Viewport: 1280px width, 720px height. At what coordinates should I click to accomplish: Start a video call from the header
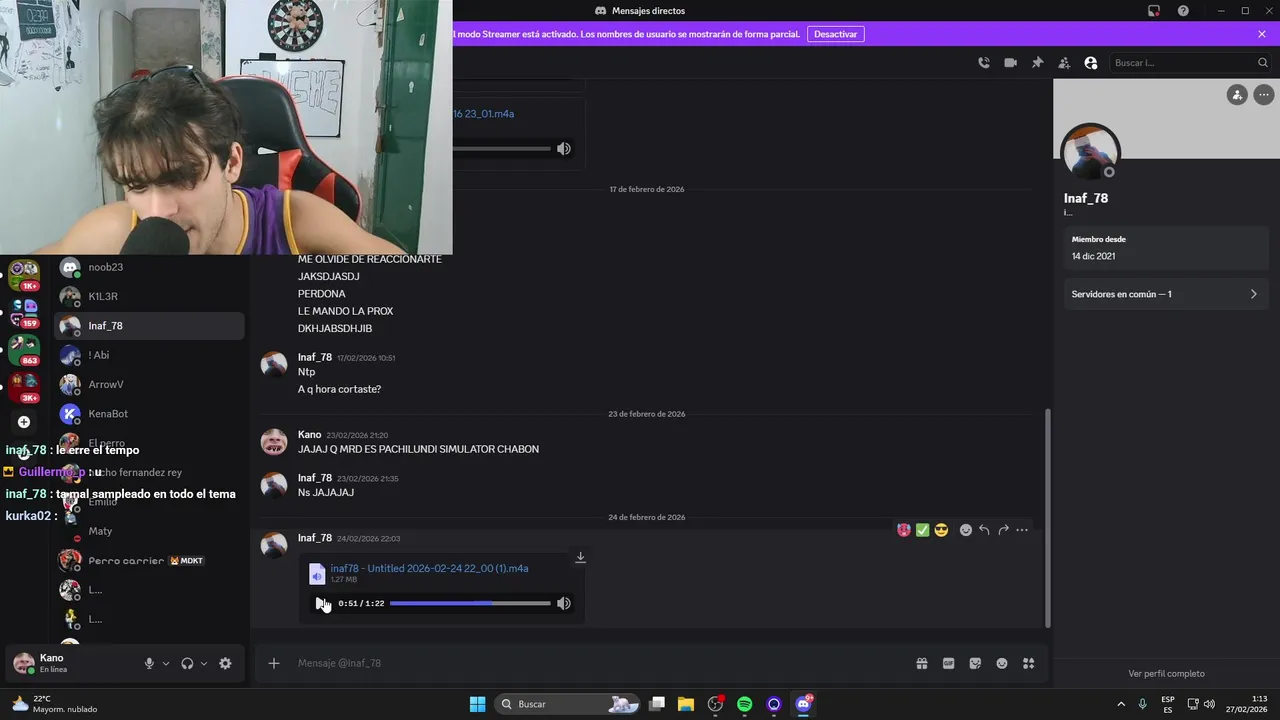pyautogui.click(x=1011, y=63)
